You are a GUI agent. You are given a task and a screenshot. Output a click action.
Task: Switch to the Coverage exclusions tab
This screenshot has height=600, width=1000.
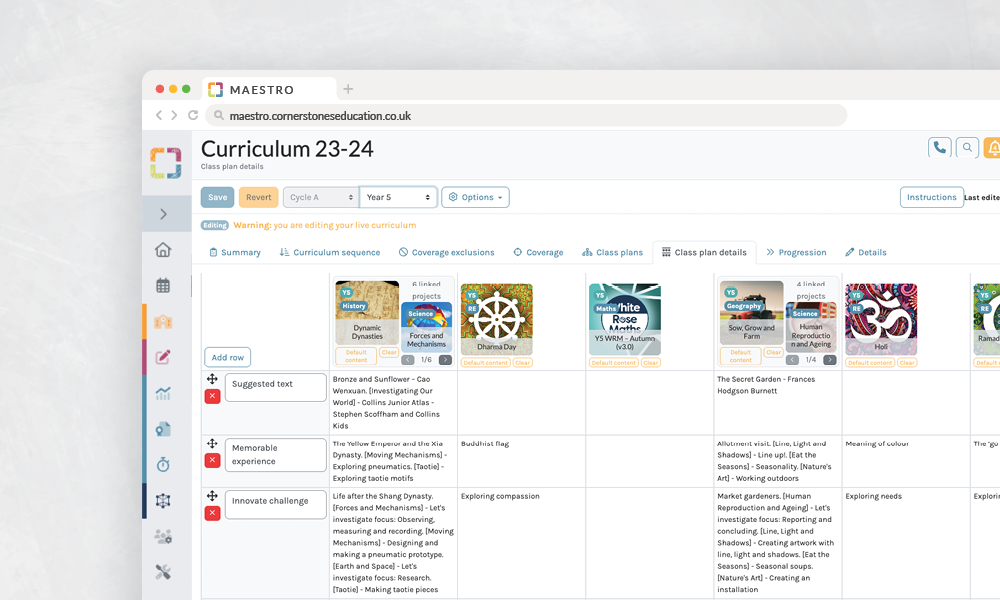point(445,253)
